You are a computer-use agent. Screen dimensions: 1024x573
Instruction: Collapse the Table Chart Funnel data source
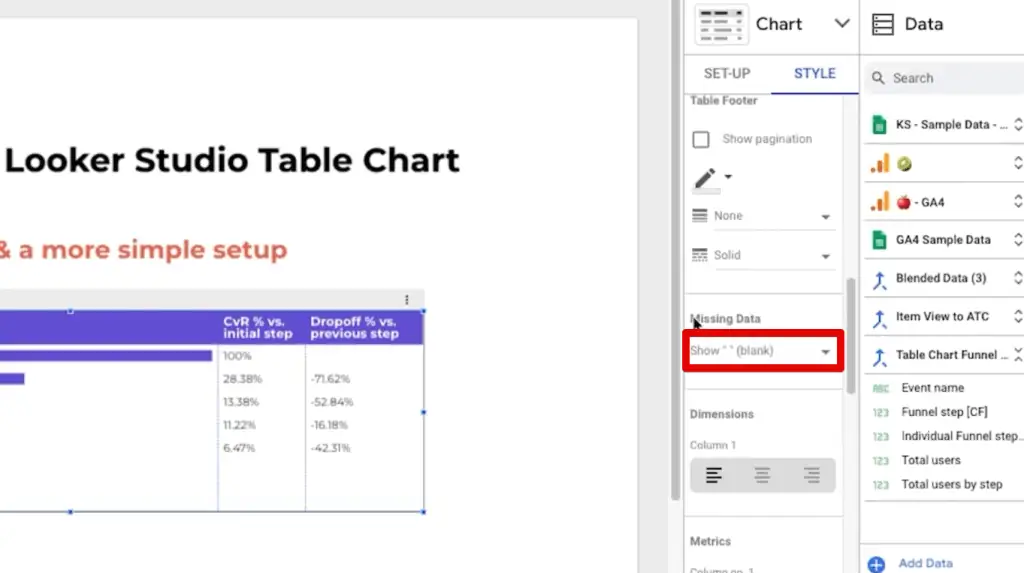tap(1017, 355)
